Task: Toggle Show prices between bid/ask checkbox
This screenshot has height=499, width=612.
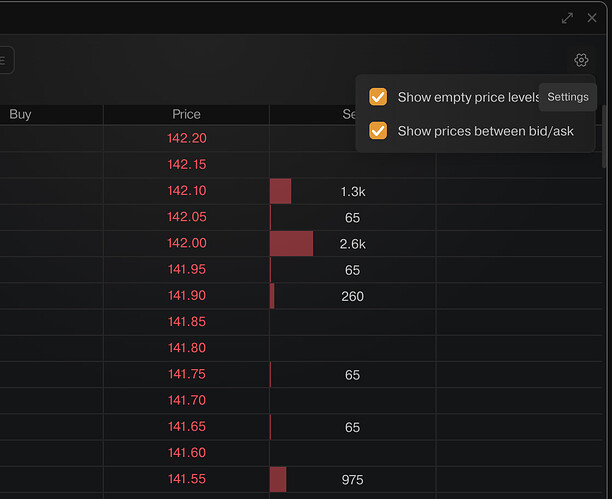Action: tap(378, 131)
